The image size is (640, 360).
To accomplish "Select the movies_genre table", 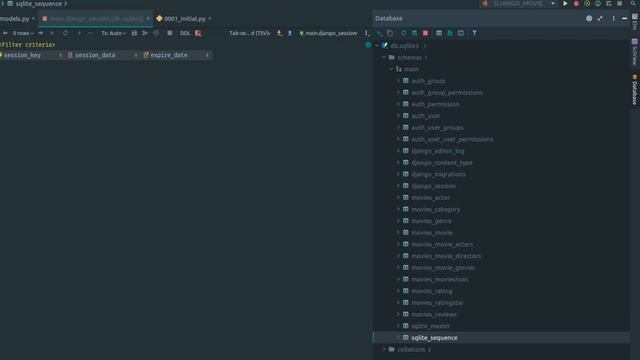I will [x=431, y=221].
